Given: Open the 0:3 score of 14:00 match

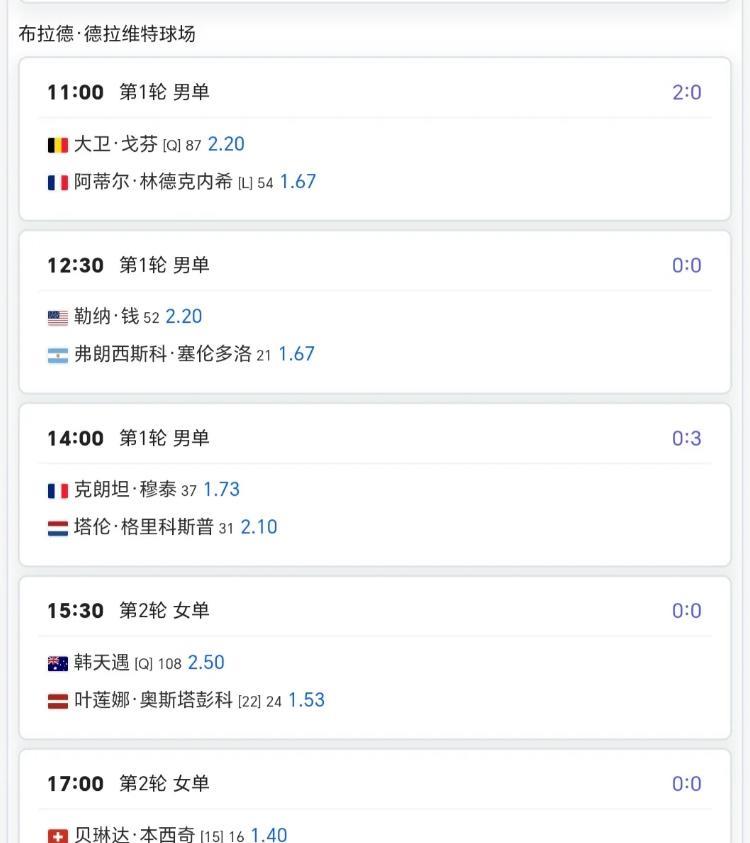Looking at the screenshot, I should click(x=686, y=438).
